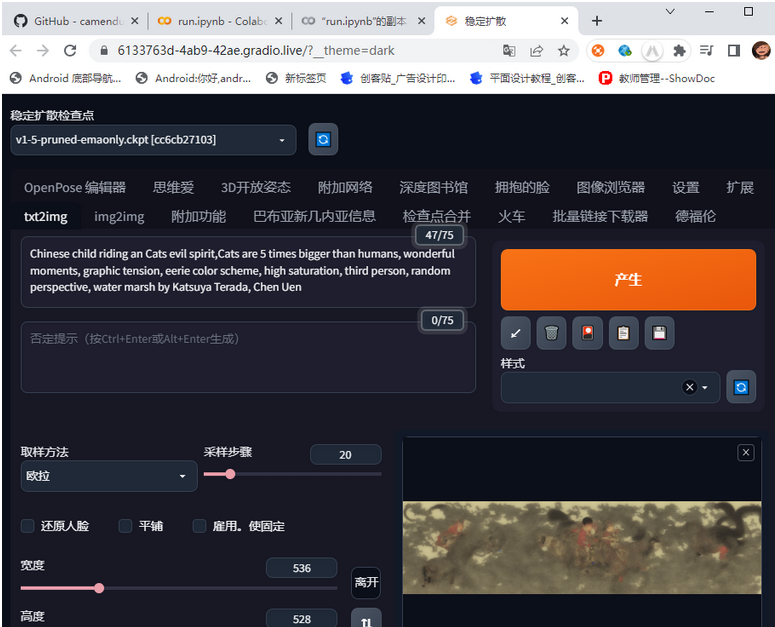Refresh the checkpoint list icon
The image size is (775, 627).
[x=323, y=139]
